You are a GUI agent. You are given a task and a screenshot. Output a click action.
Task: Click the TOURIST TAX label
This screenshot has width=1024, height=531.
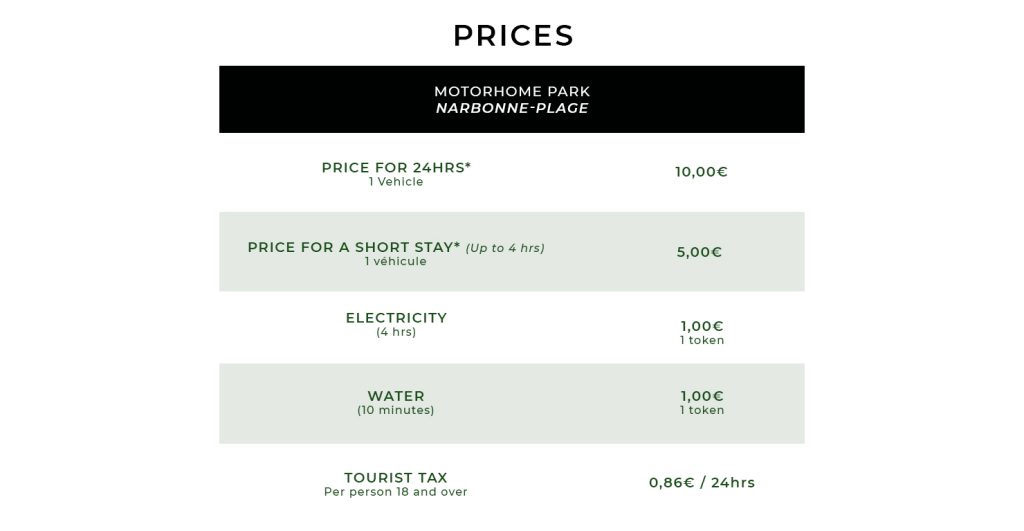[x=396, y=478]
